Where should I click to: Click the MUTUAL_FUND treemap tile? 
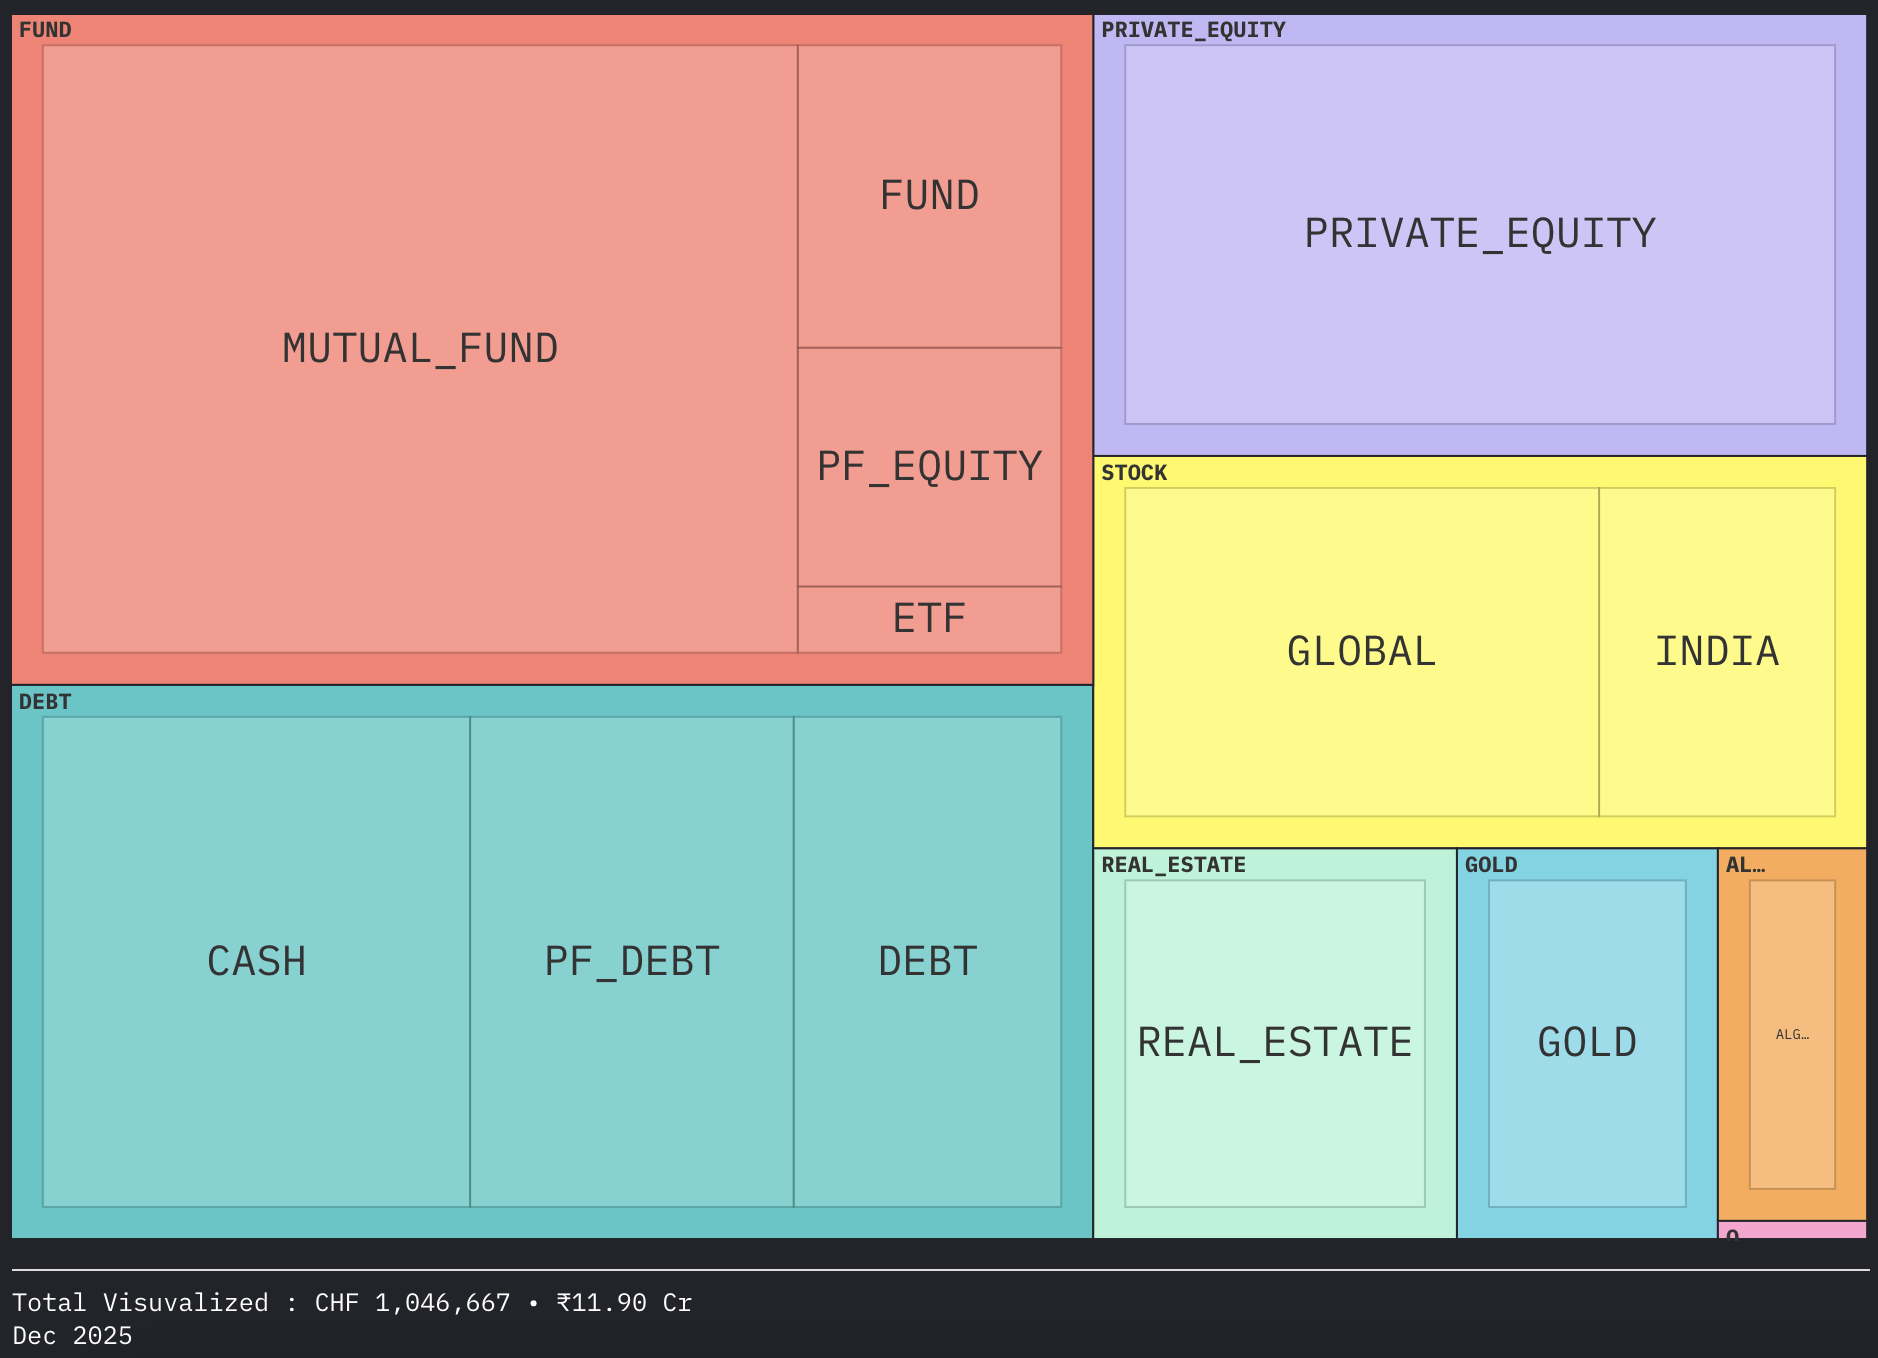[420, 349]
